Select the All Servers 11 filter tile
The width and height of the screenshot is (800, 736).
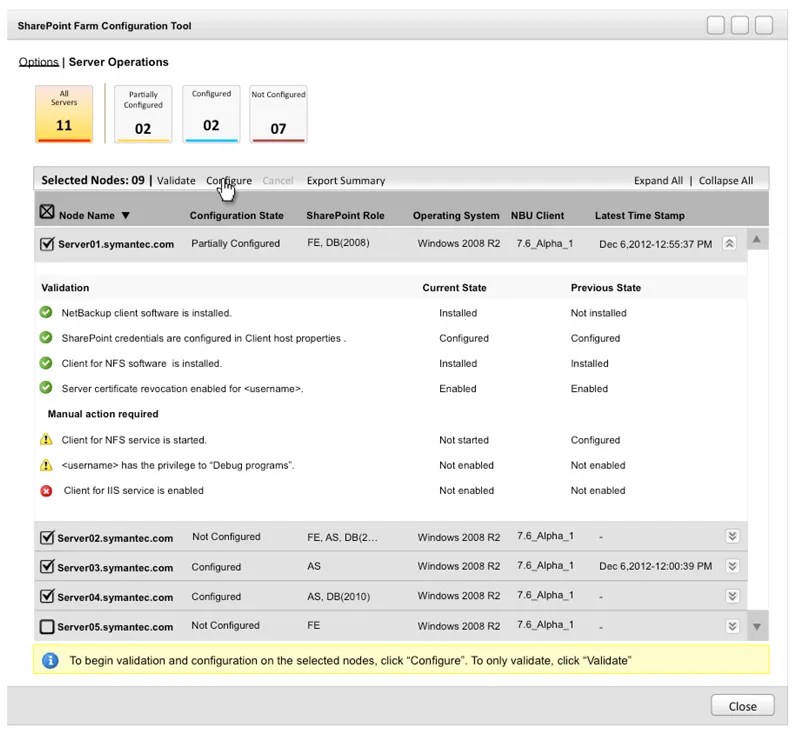pyautogui.click(x=64, y=114)
